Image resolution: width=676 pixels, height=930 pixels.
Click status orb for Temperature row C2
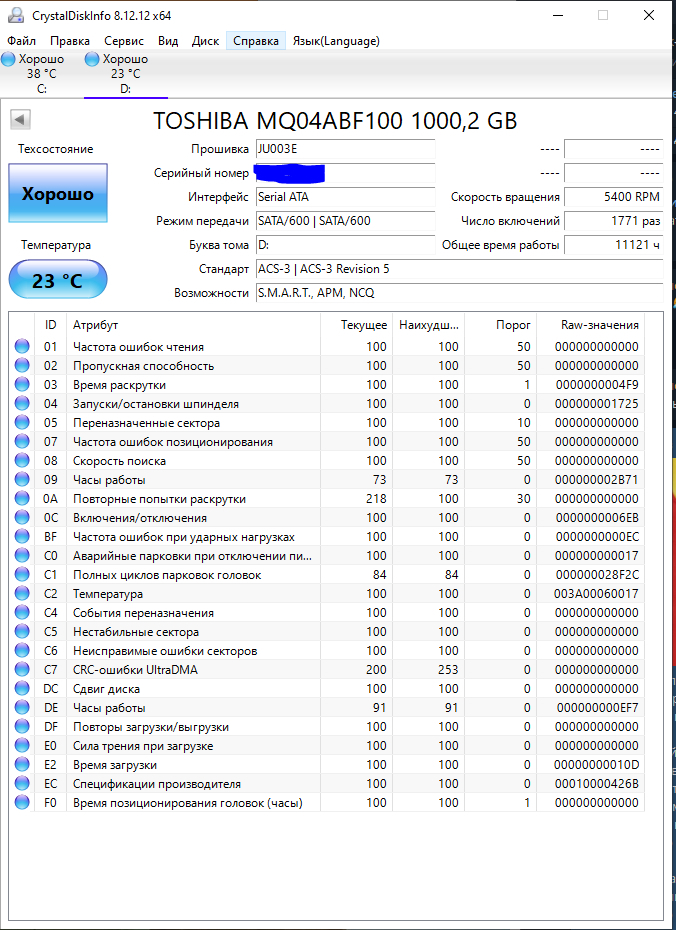click(22, 594)
